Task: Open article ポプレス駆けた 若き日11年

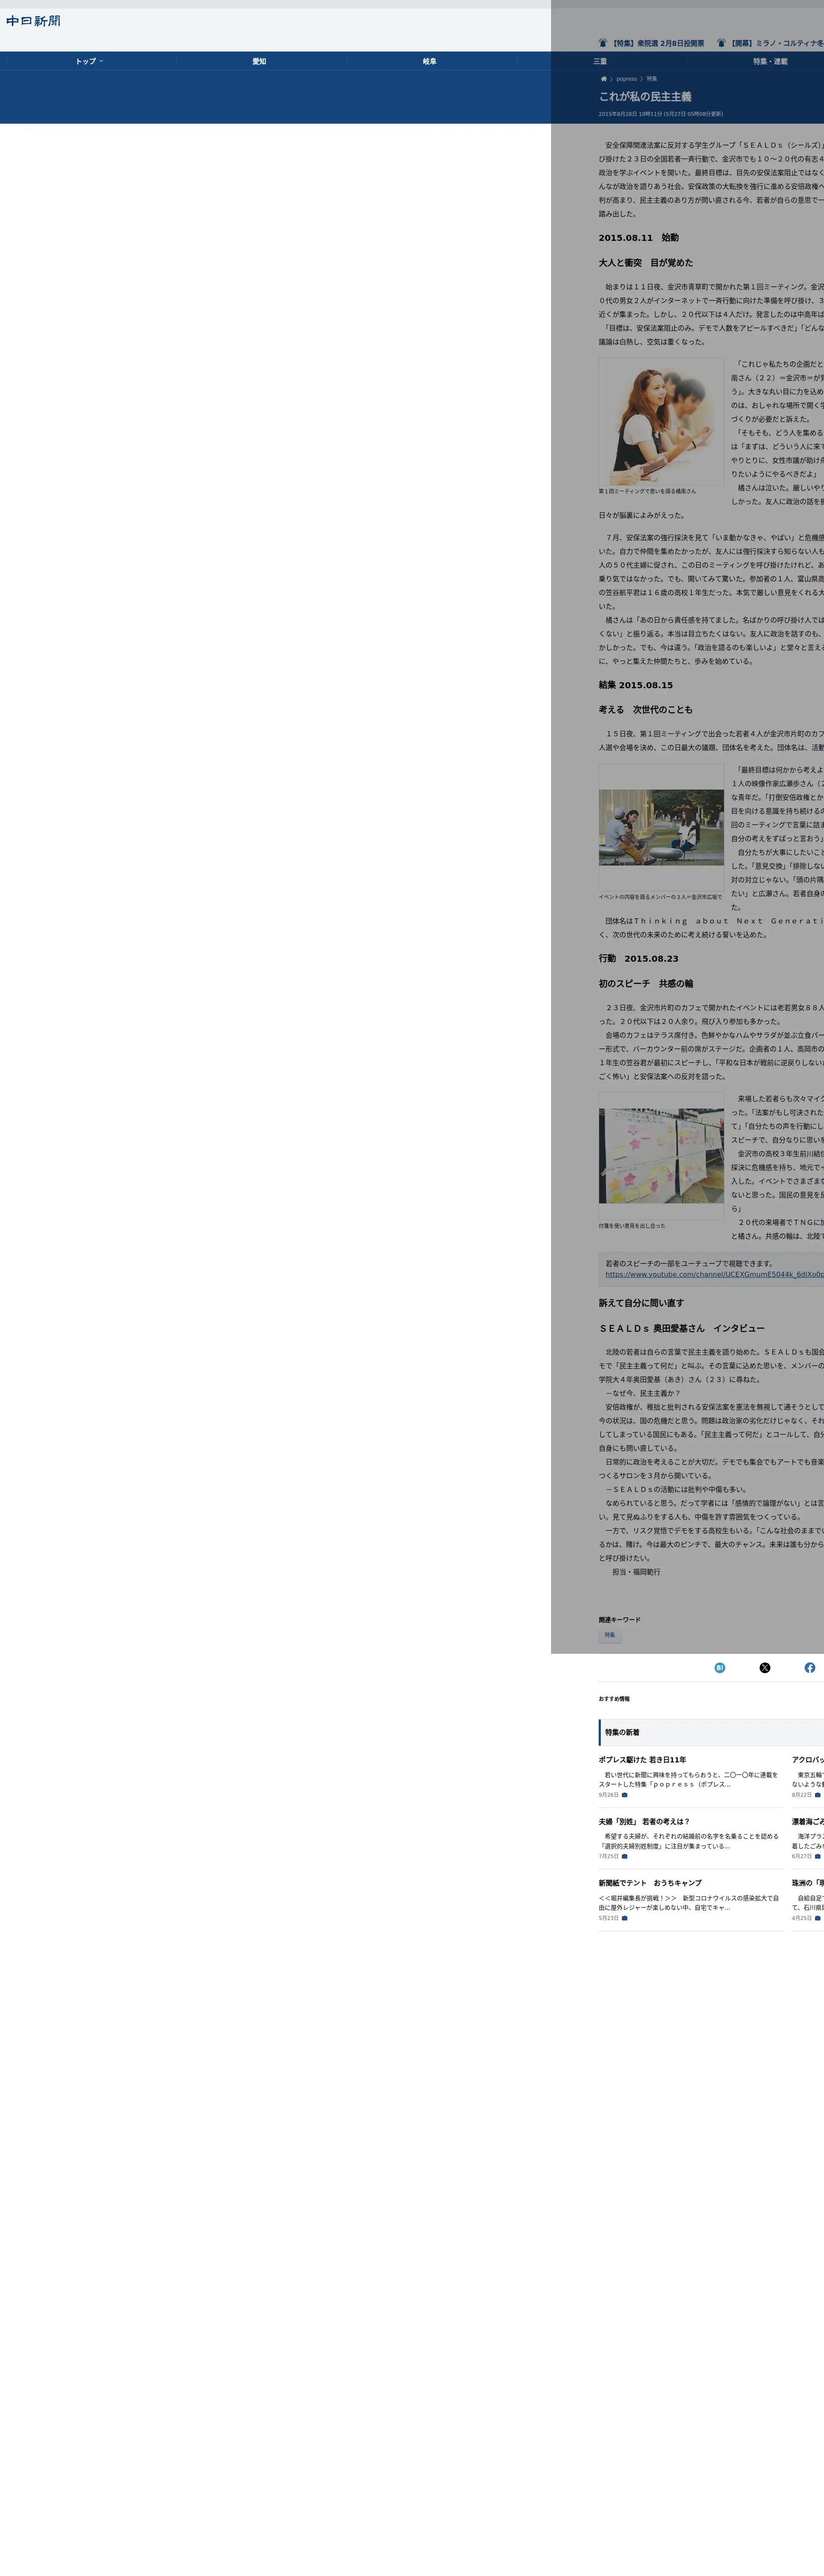Action: coord(642,1760)
